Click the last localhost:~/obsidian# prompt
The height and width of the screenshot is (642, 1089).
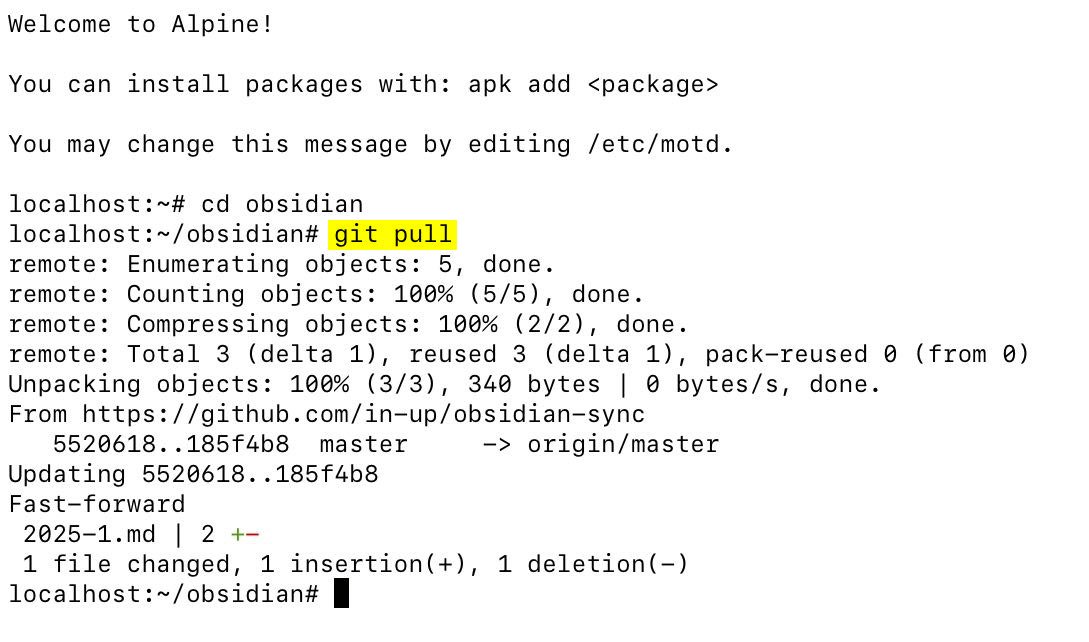click(x=163, y=594)
